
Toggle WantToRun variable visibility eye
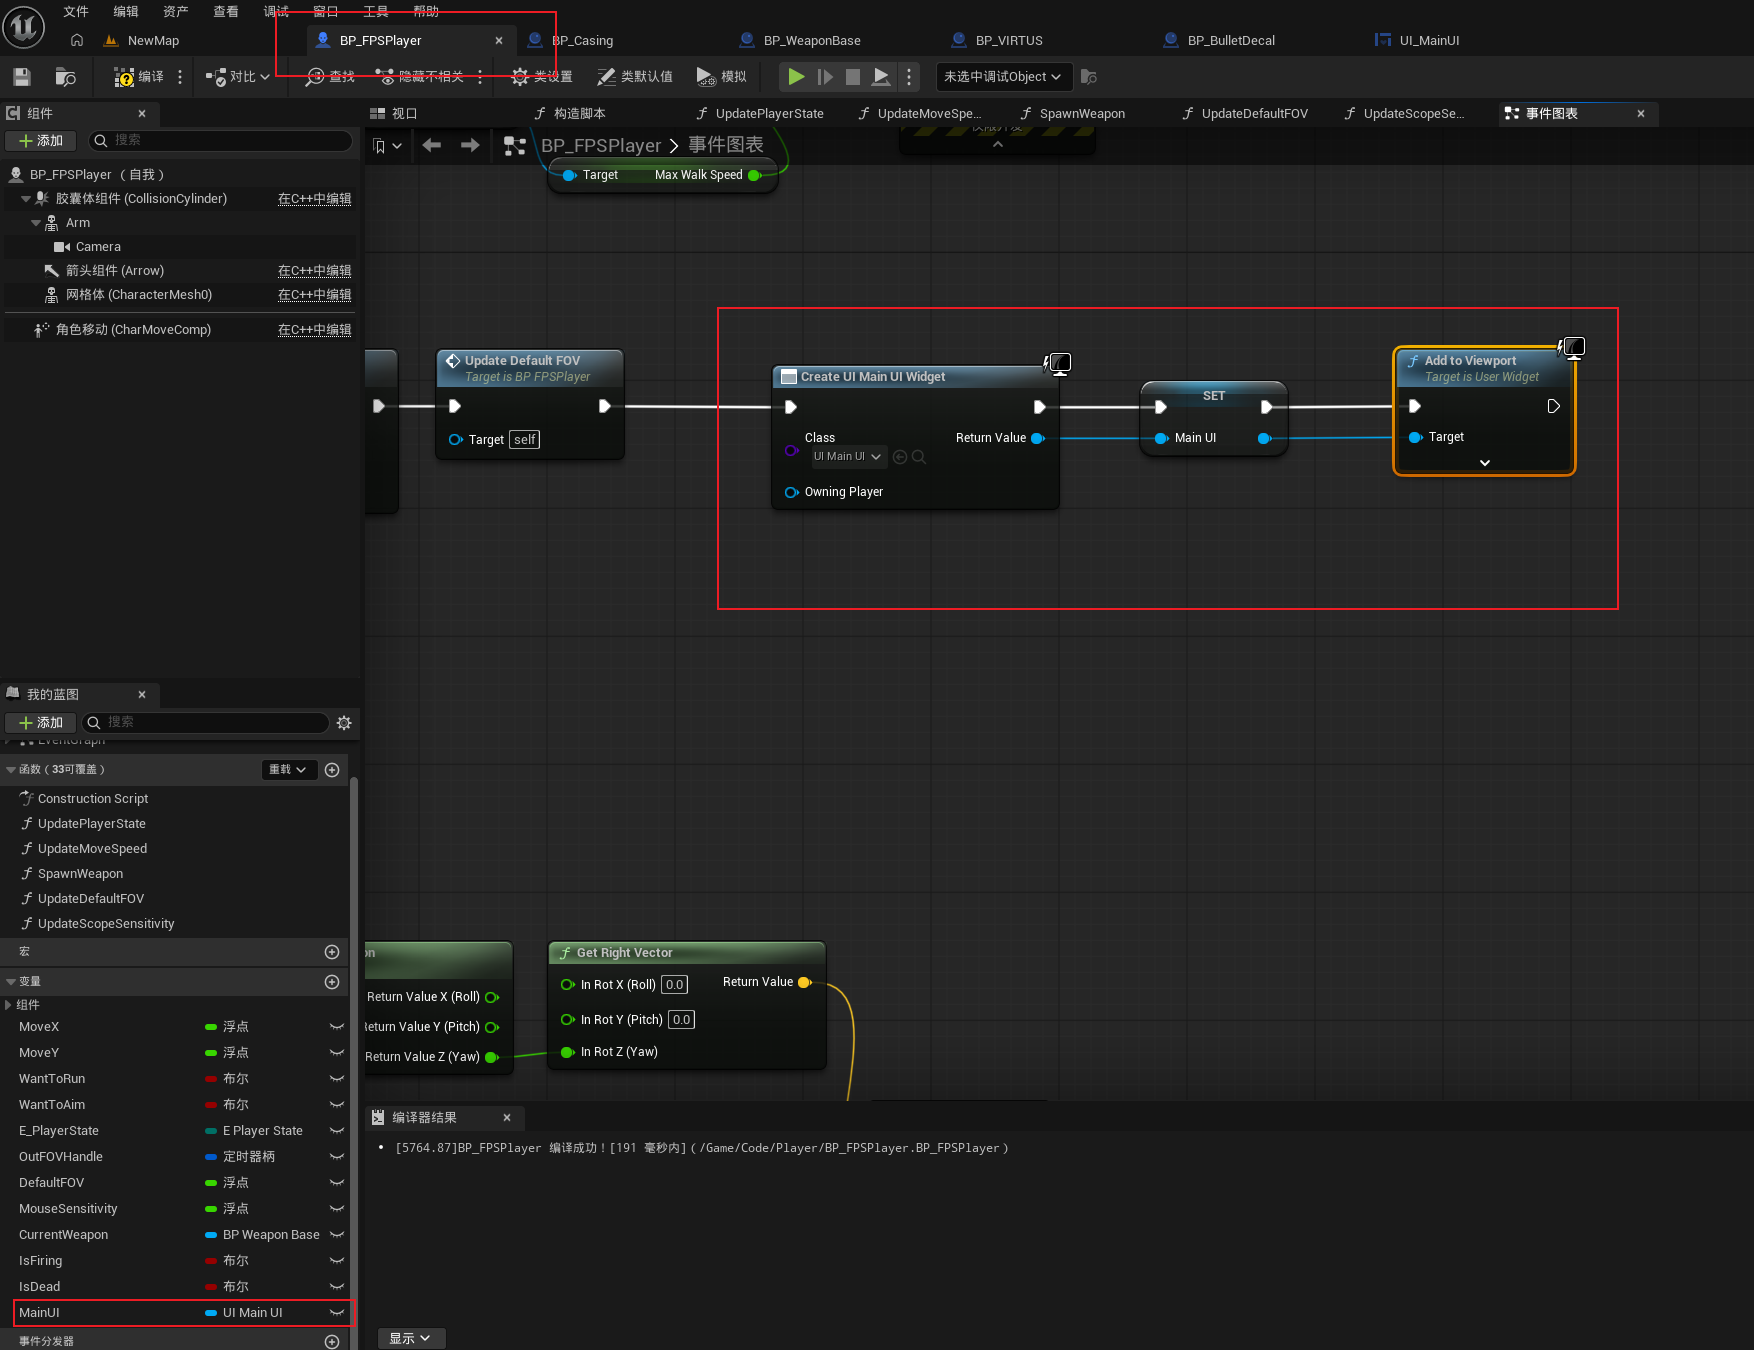[337, 1079]
